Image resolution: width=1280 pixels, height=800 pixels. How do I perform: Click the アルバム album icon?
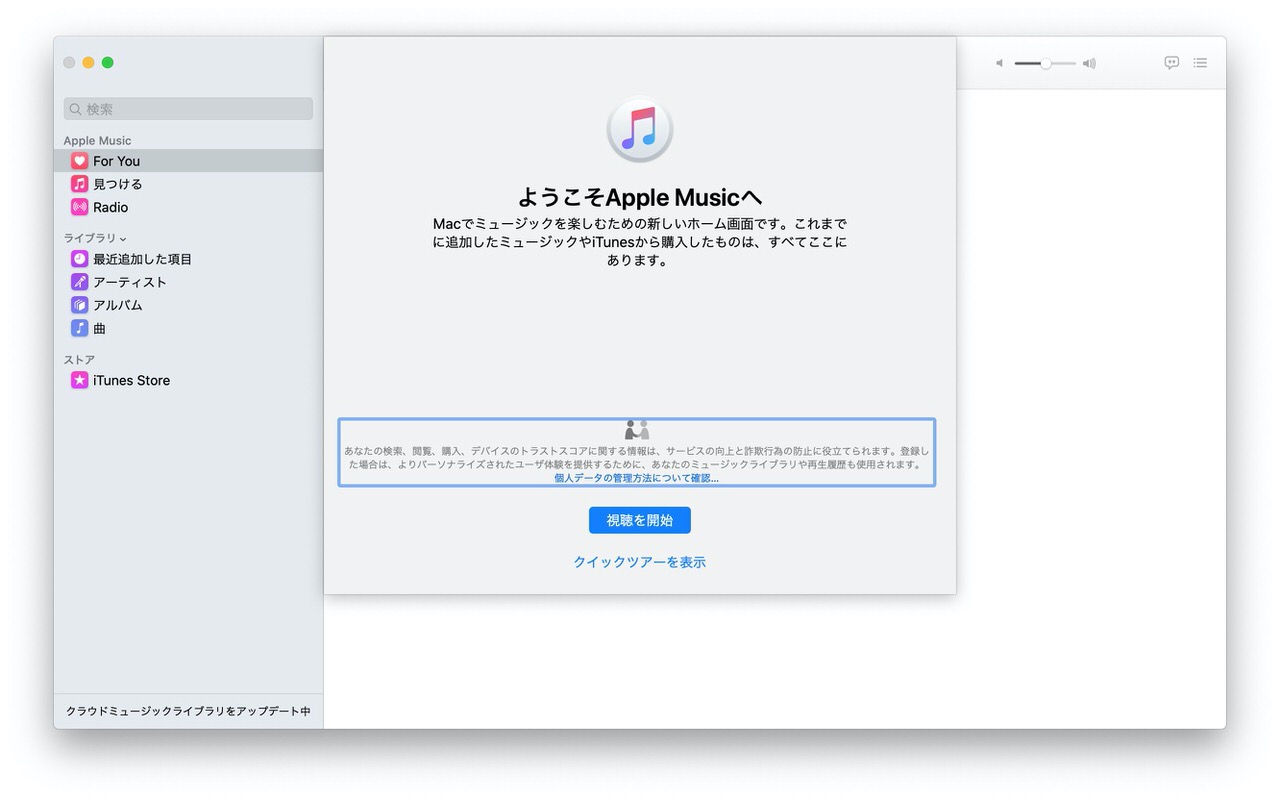[x=79, y=305]
